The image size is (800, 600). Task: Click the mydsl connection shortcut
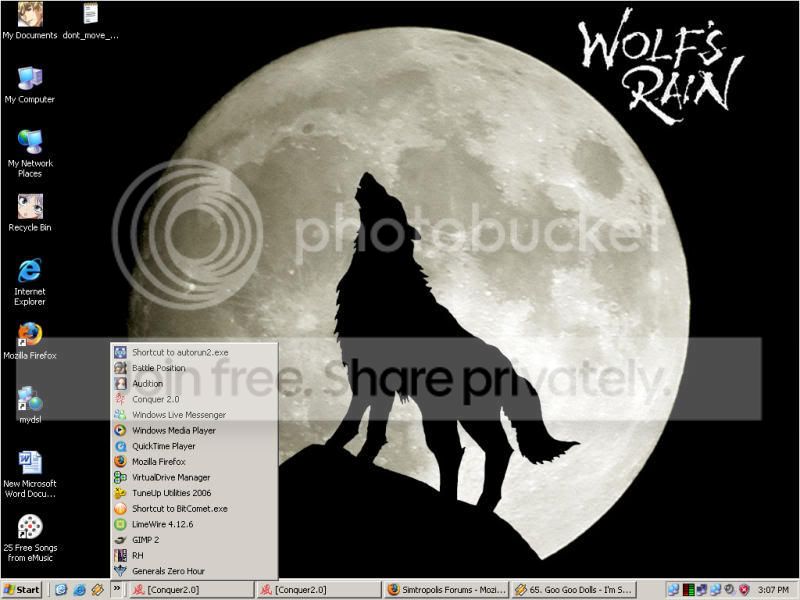pyautogui.click(x=30, y=405)
